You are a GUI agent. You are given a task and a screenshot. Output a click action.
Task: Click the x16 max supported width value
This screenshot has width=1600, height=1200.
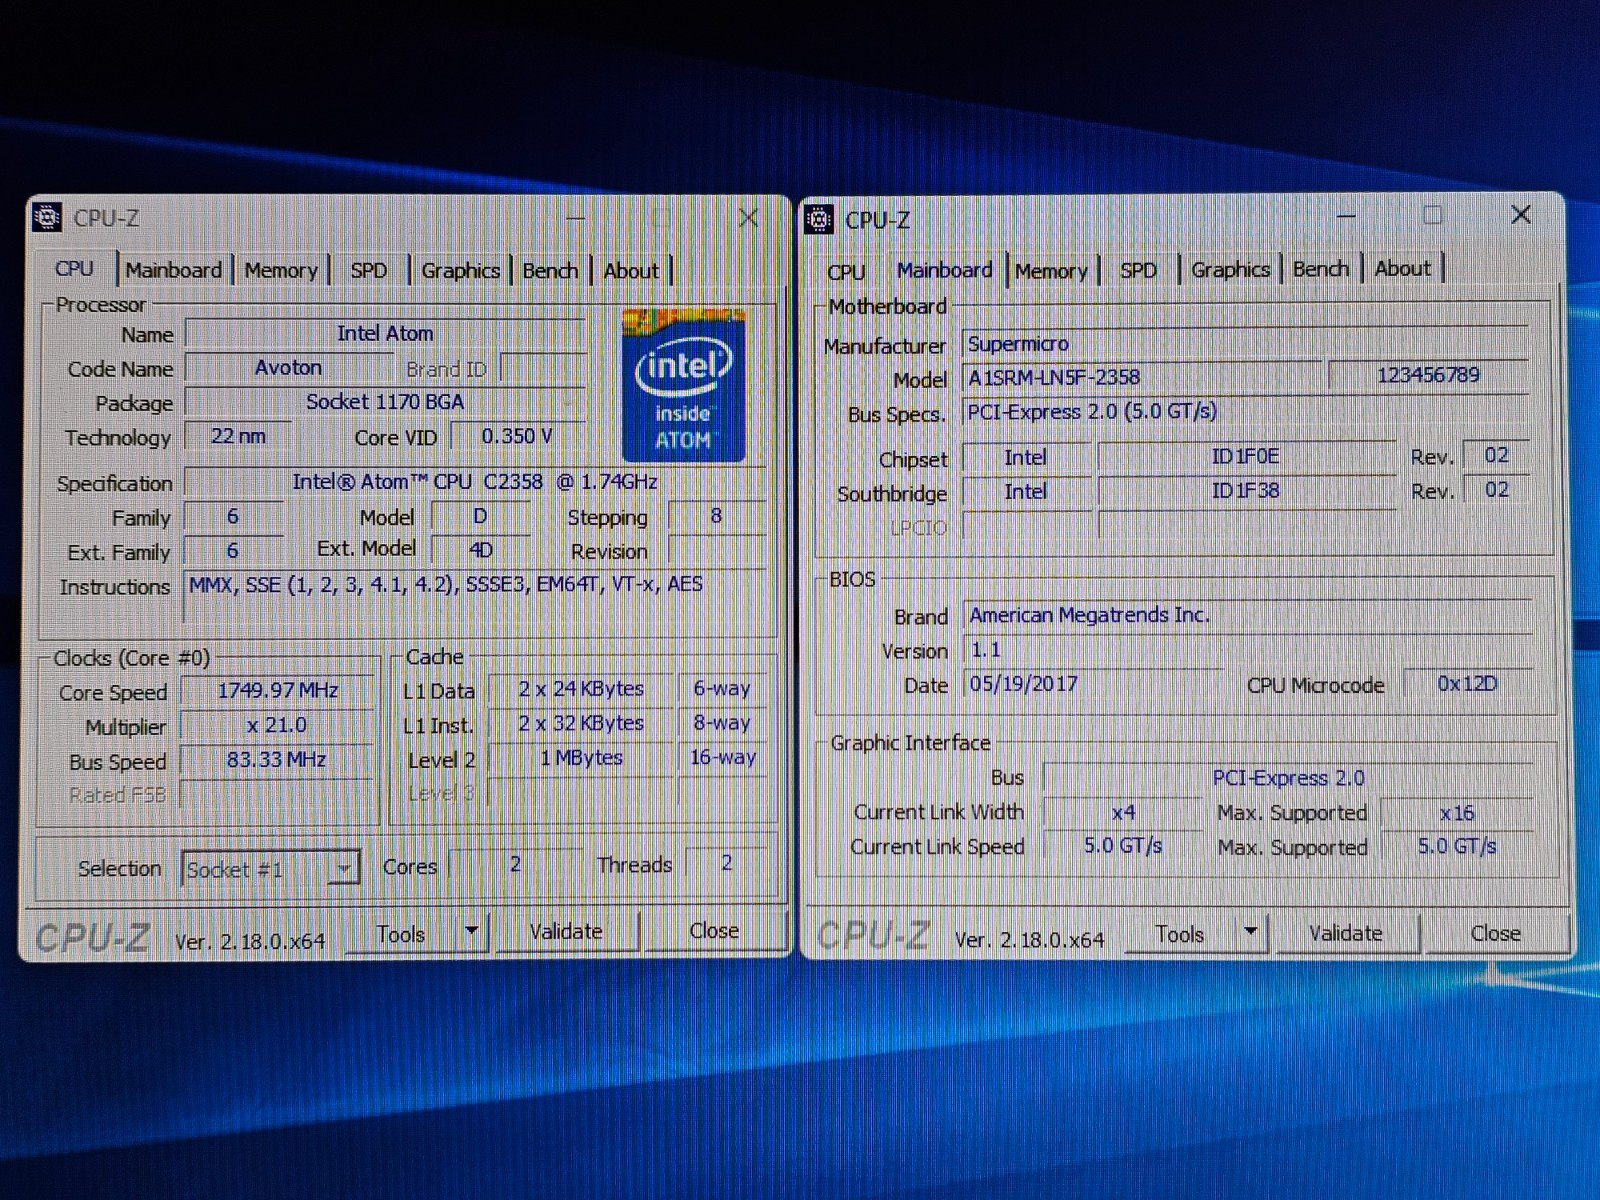pyautogui.click(x=1457, y=812)
